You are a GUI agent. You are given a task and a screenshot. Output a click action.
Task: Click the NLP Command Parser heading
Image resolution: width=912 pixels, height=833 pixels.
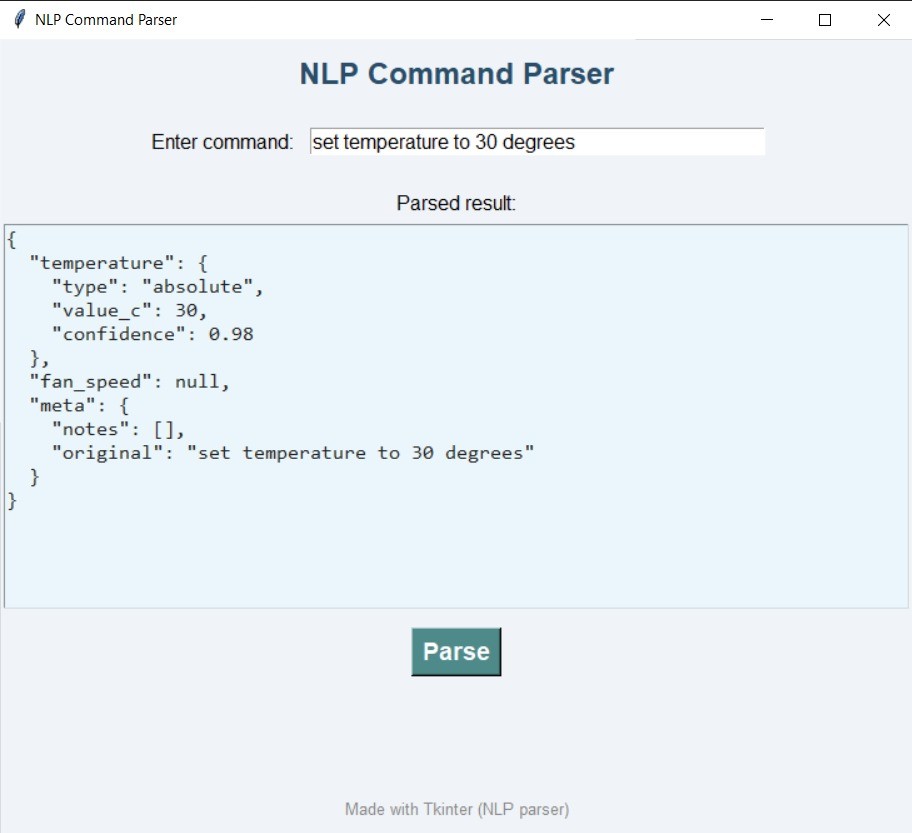pos(457,74)
